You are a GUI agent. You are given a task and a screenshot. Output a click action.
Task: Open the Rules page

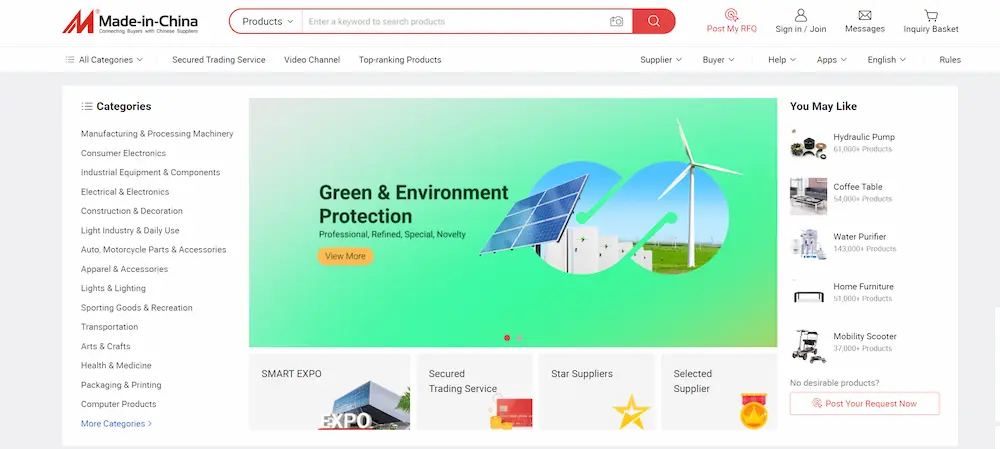click(950, 59)
